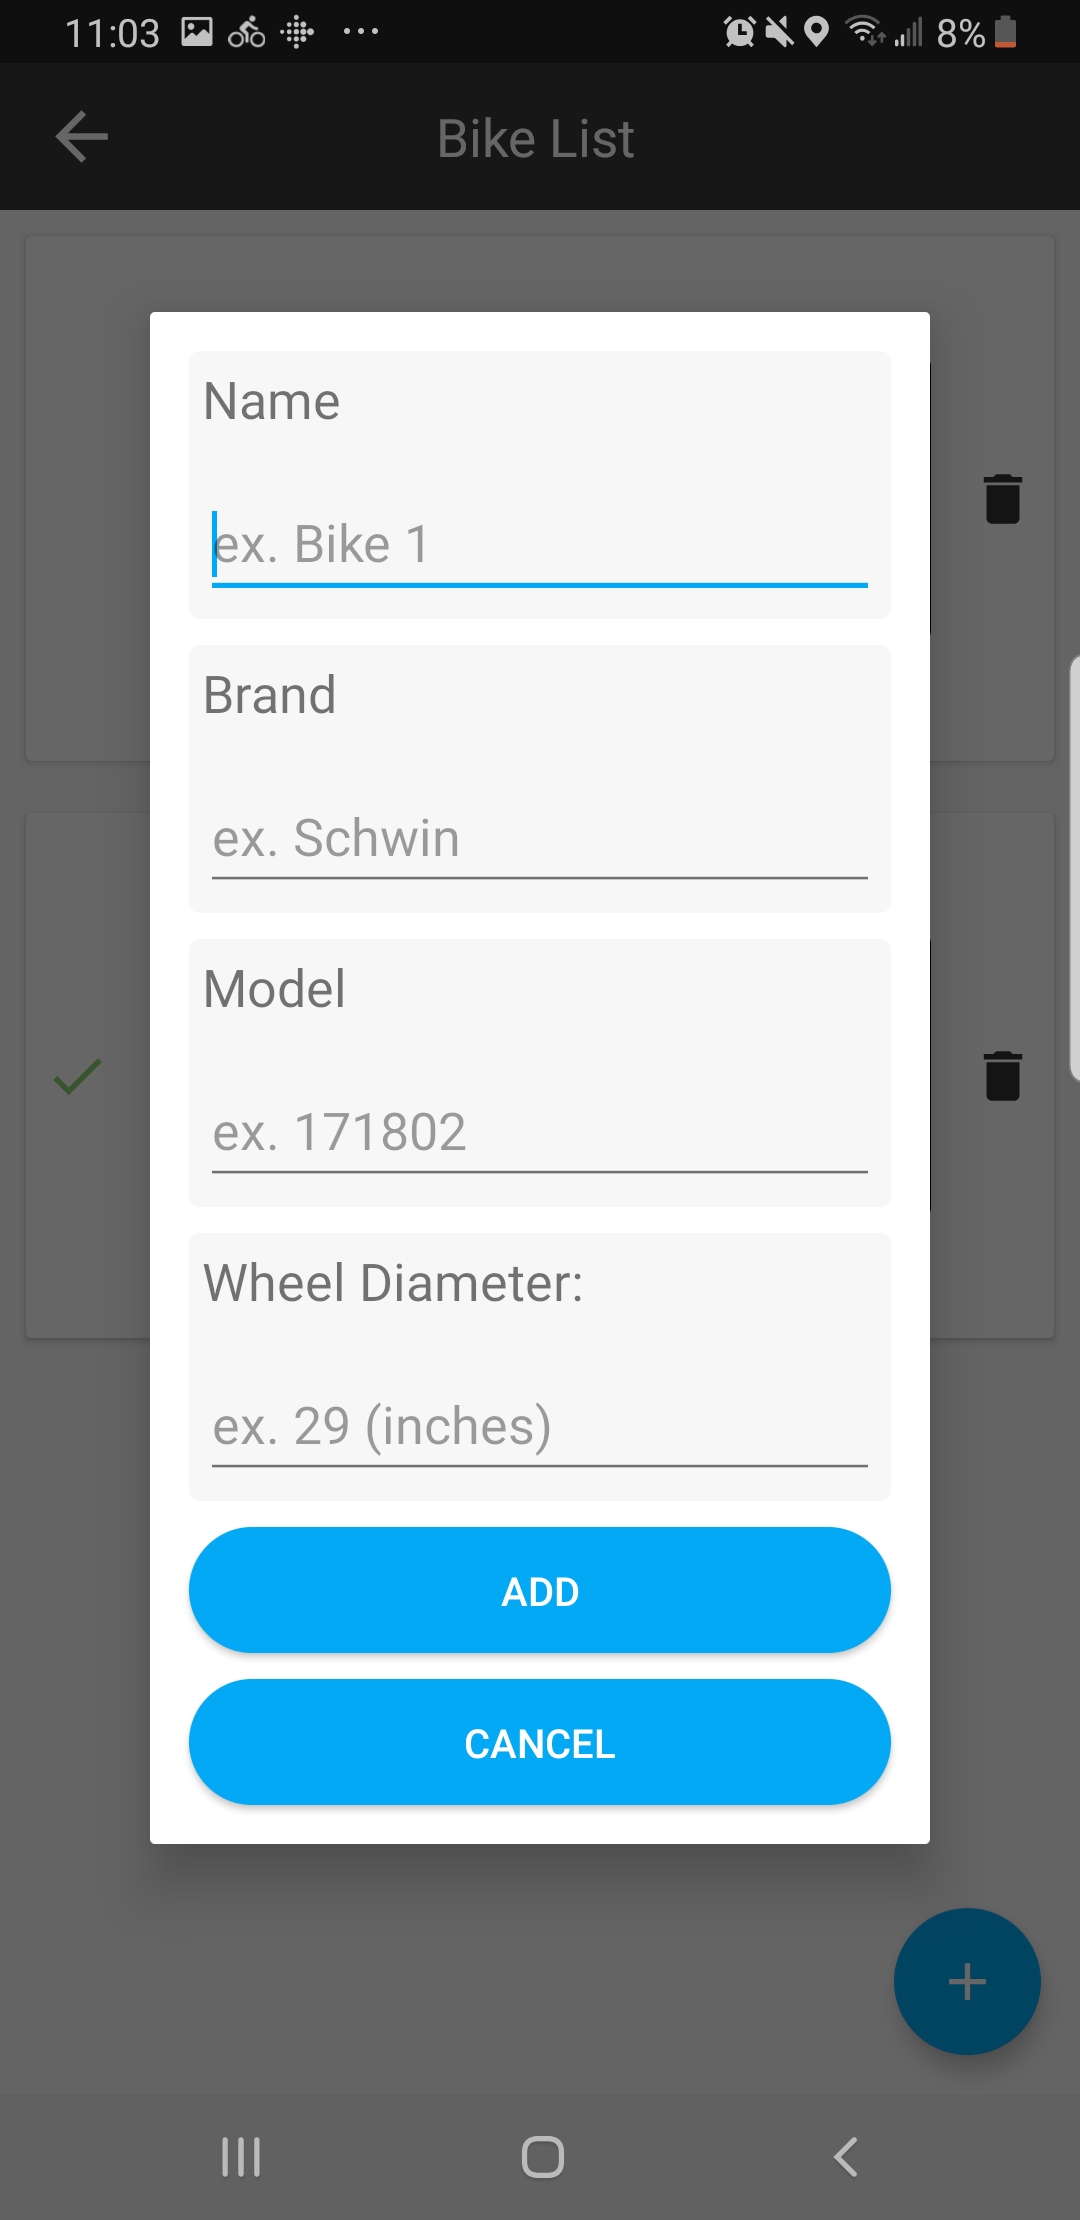Image resolution: width=1080 pixels, height=2220 pixels.
Task: Tap the Name input field labeled ex. Bike 1
Action: tap(539, 545)
